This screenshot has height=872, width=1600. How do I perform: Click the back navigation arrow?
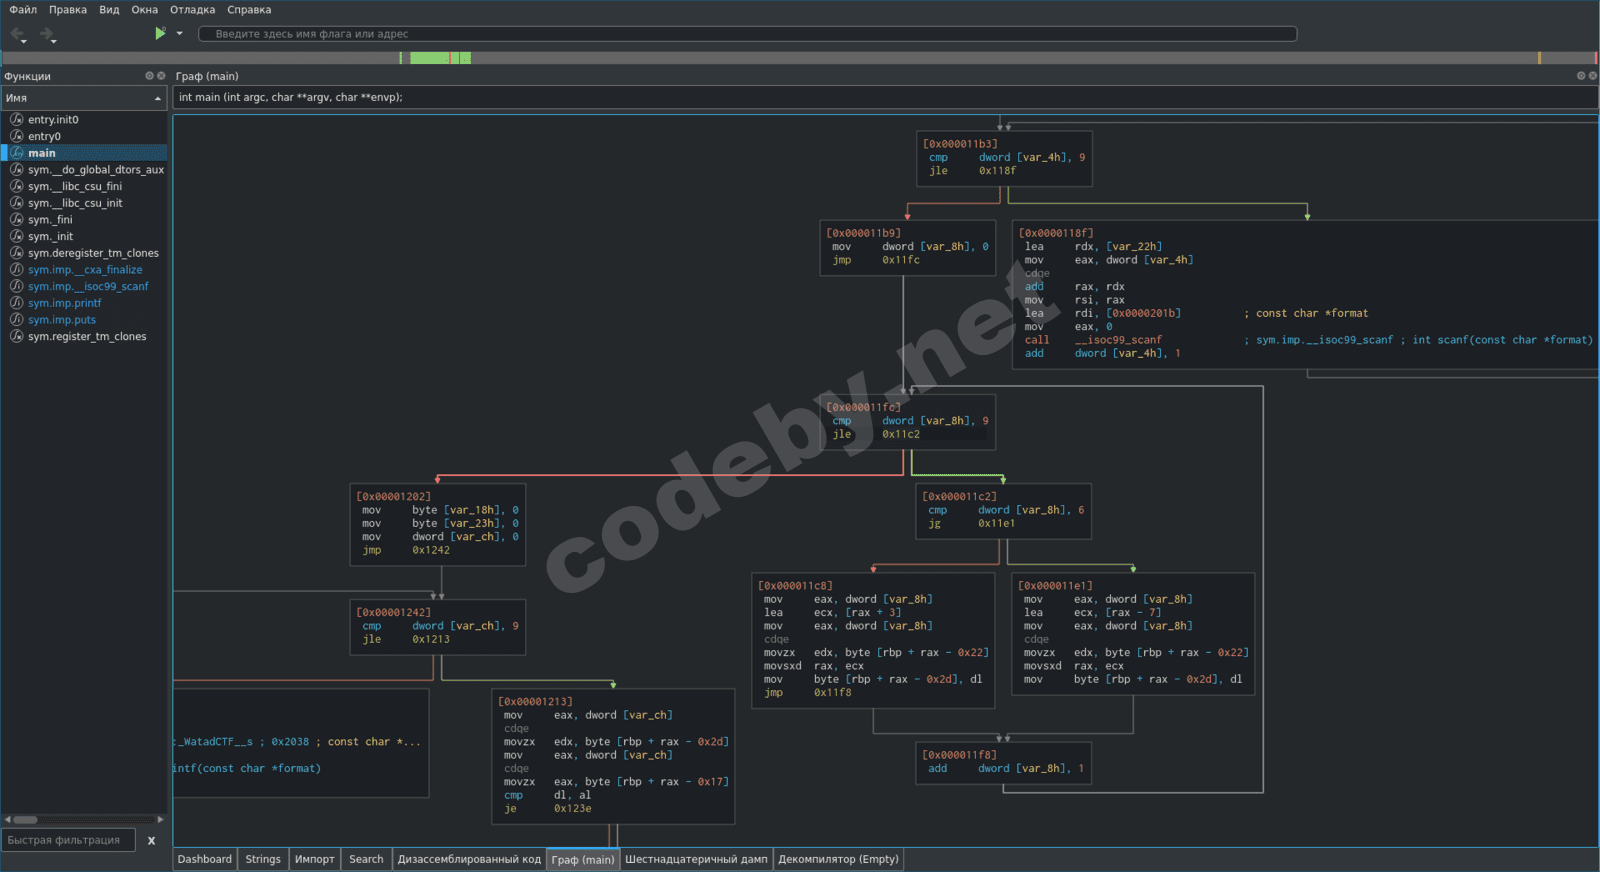click(x=18, y=34)
